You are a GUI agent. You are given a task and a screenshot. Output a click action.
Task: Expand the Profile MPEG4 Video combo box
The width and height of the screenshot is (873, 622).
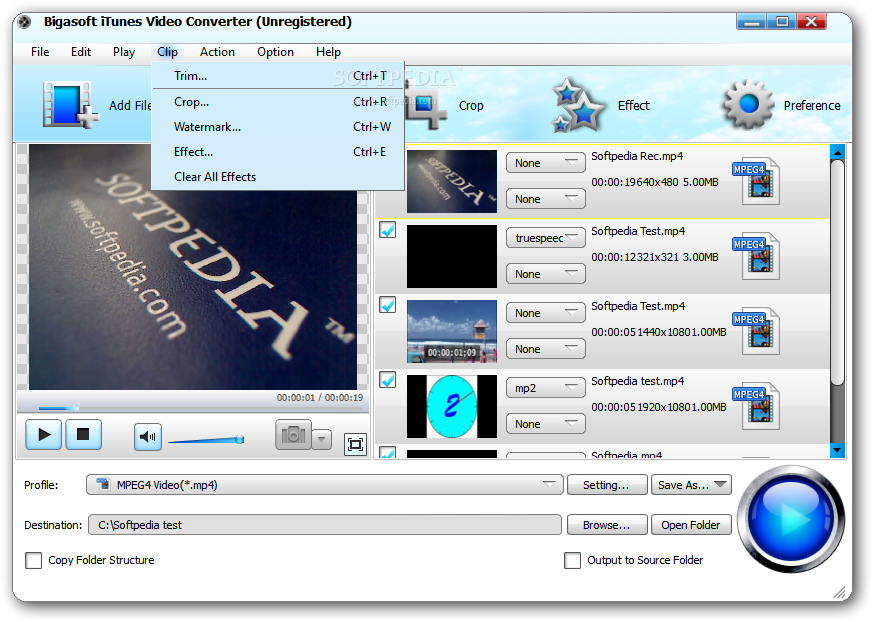pos(325,484)
